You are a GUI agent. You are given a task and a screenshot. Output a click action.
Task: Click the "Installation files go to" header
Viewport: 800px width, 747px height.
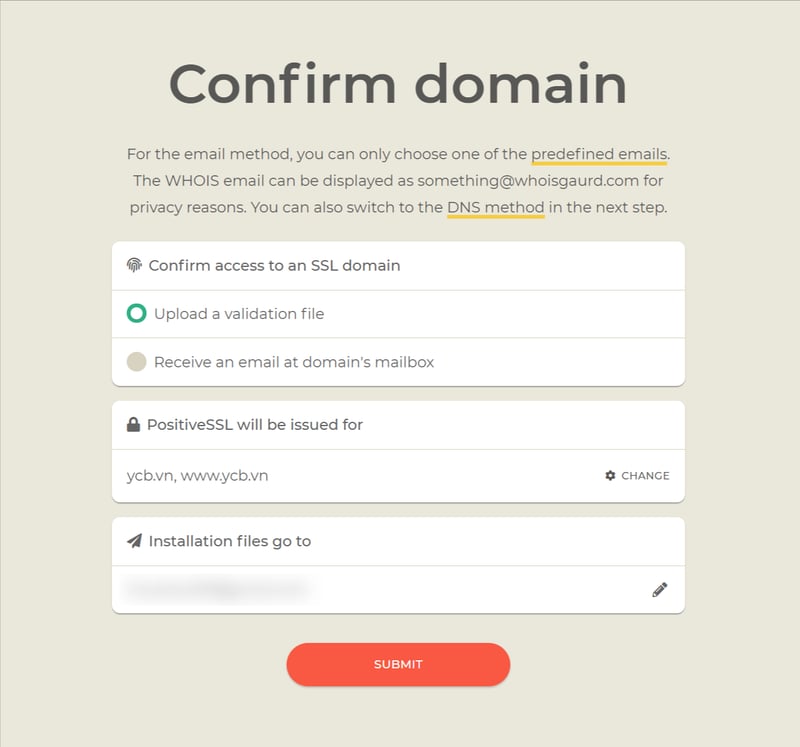[x=230, y=541]
